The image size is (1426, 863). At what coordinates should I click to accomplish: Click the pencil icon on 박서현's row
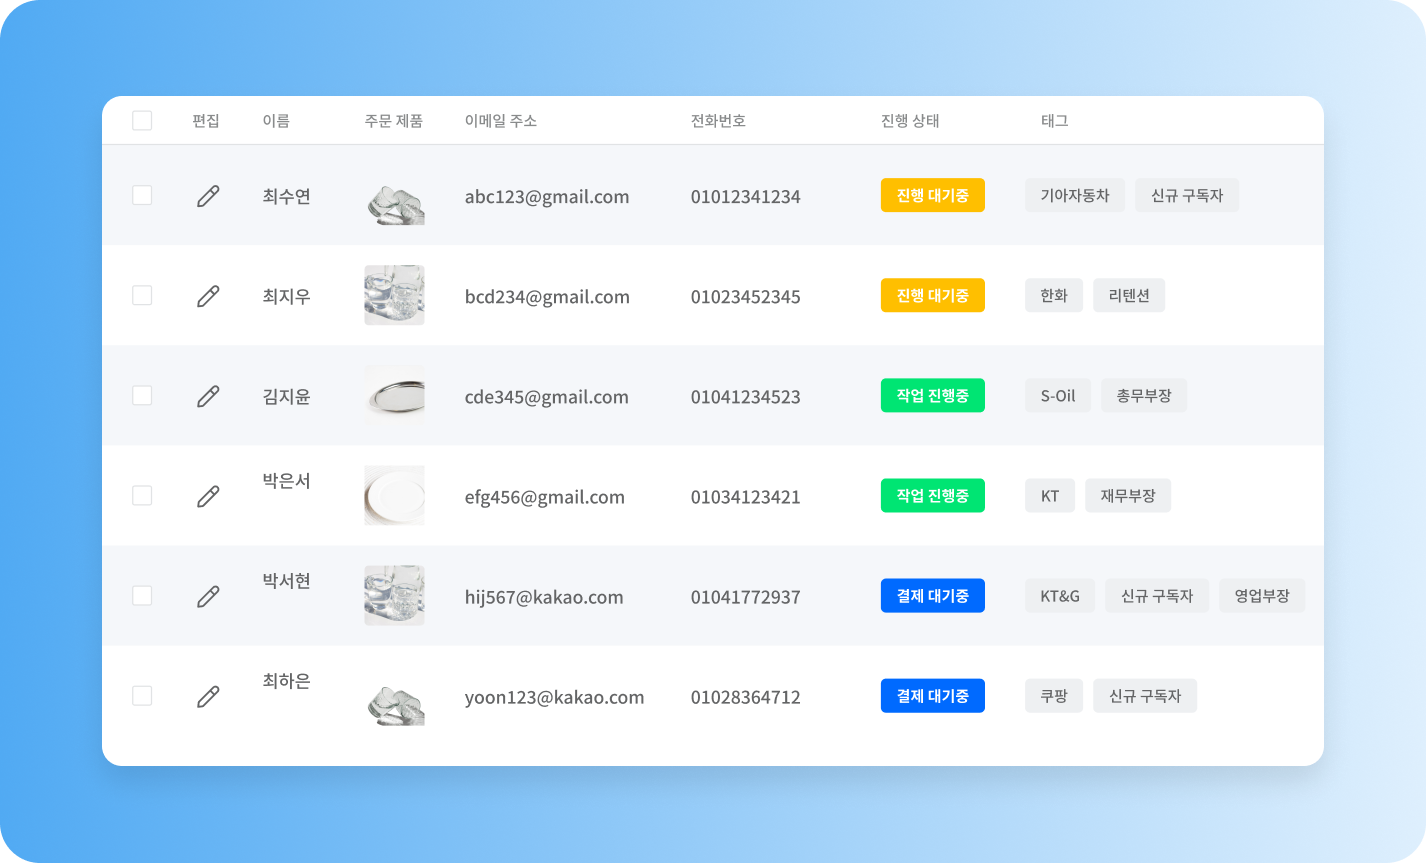pos(207,595)
